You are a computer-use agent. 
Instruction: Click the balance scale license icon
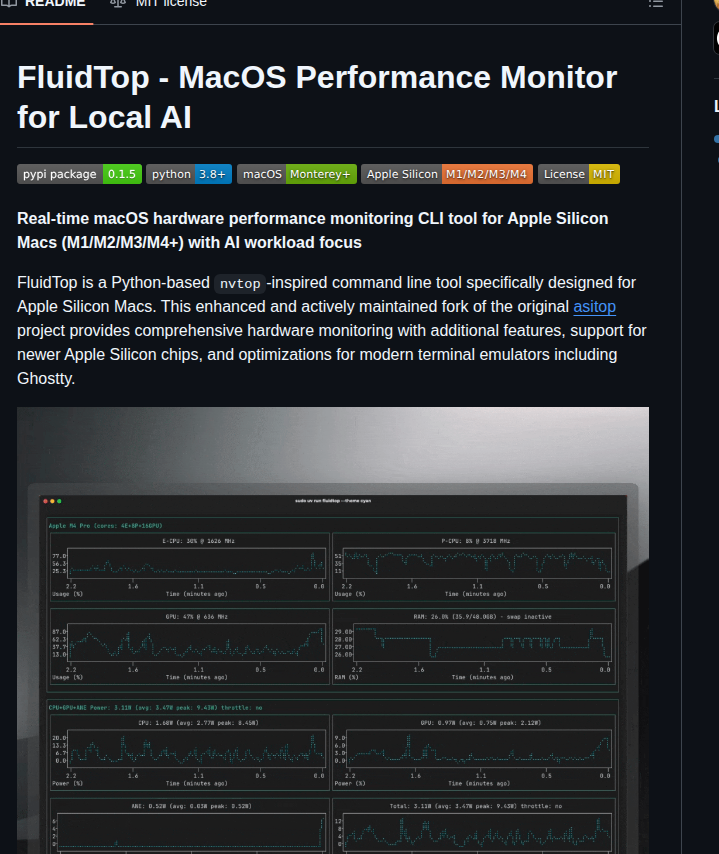(118, 3)
